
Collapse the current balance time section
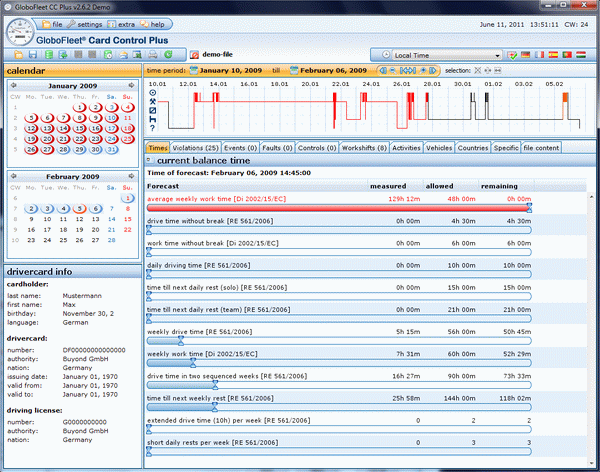(x=149, y=160)
